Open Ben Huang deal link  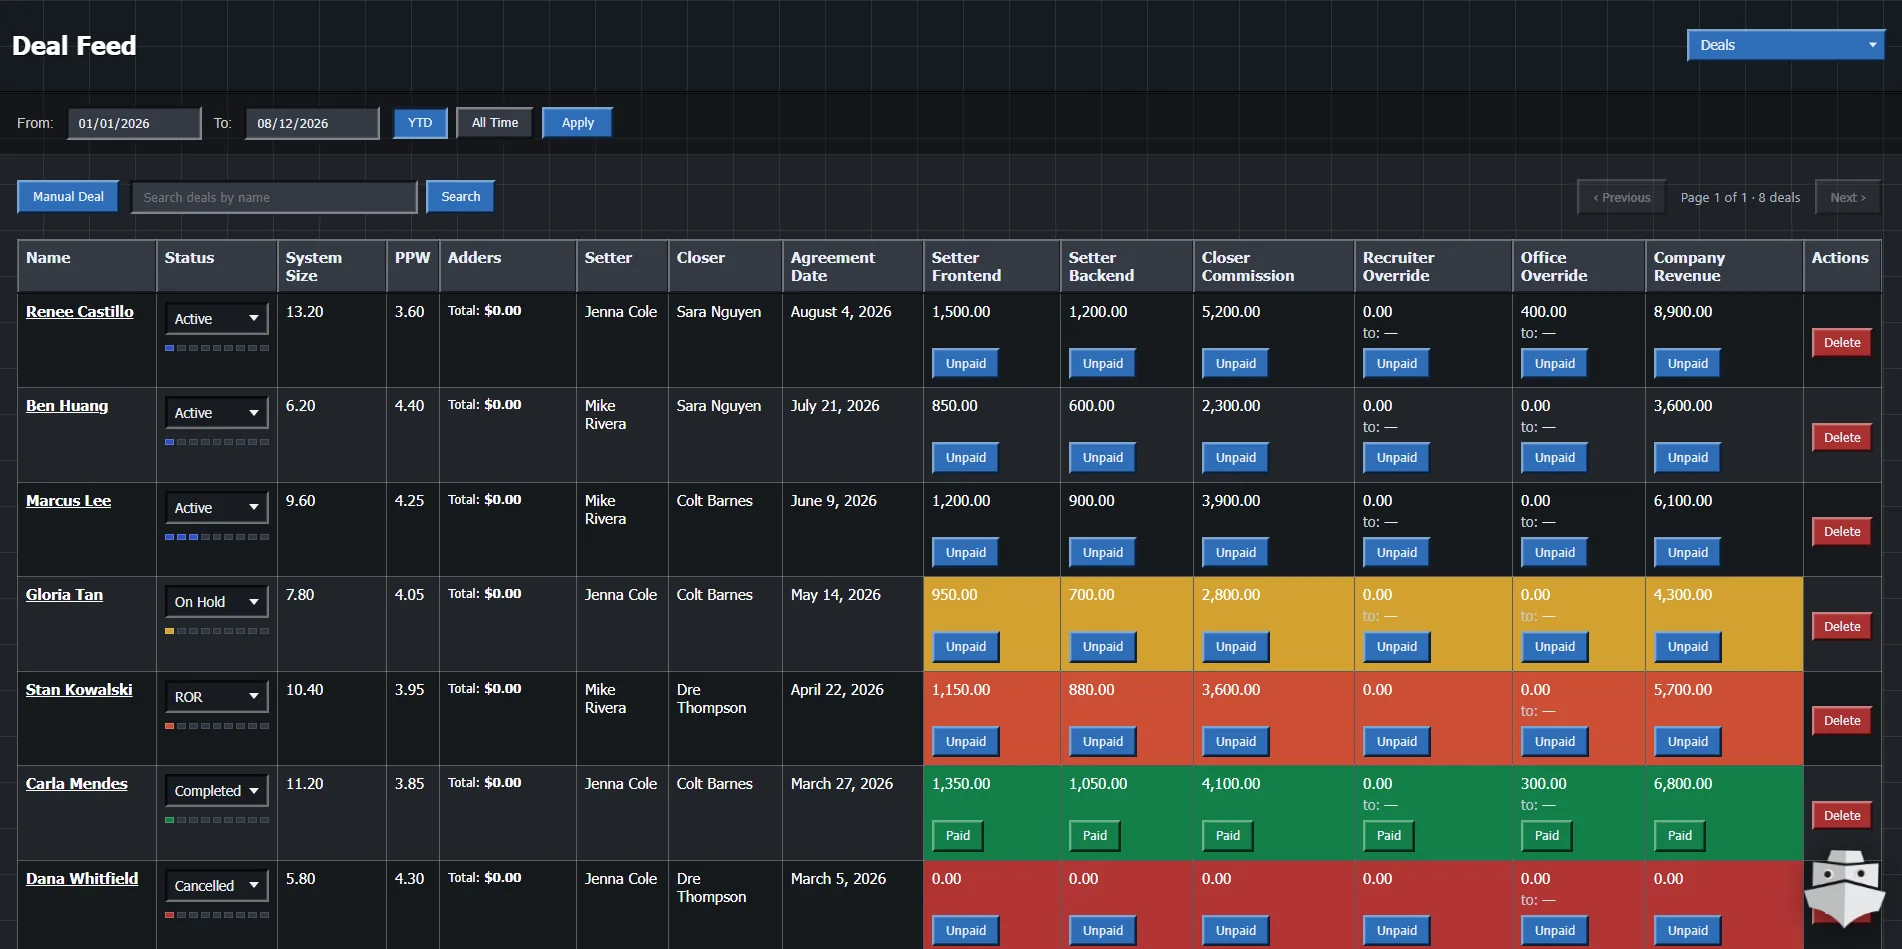(67, 406)
